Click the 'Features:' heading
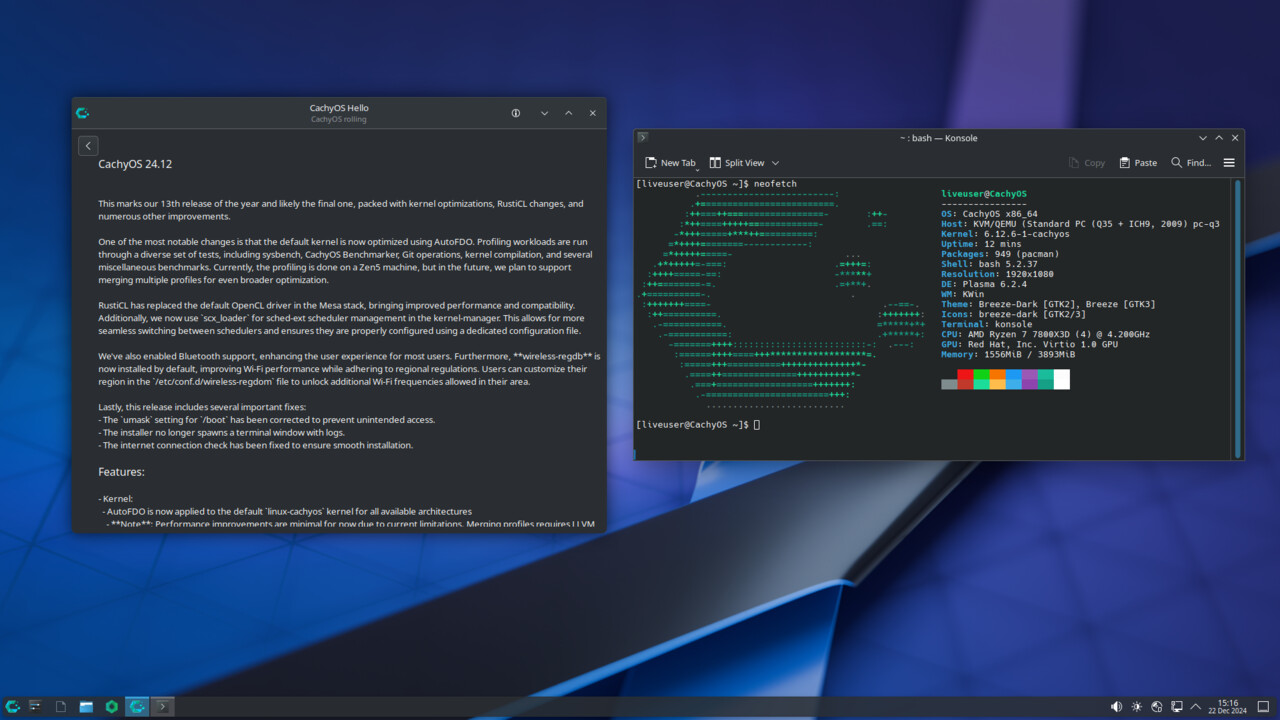 coord(121,472)
